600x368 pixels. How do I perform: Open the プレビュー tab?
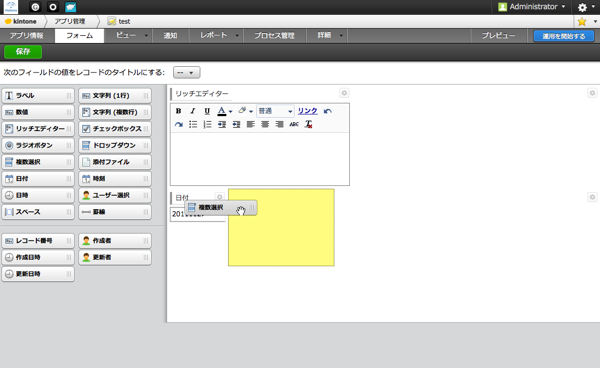point(498,36)
